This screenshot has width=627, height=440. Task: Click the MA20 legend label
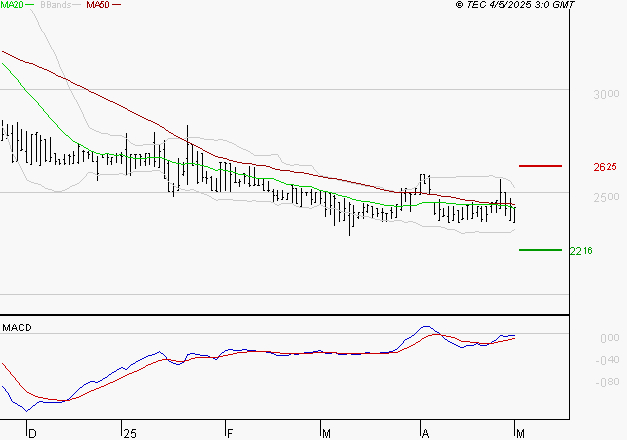[12, 5]
